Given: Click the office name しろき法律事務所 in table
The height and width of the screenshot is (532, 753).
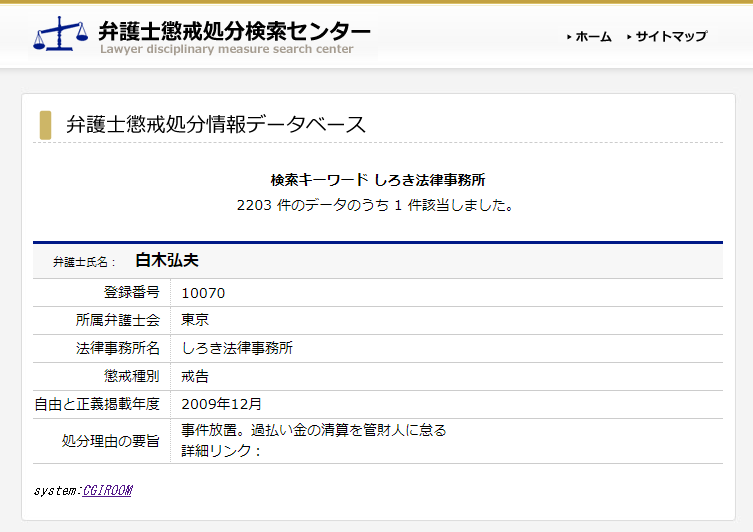Looking at the screenshot, I should pyautogui.click(x=237, y=348).
